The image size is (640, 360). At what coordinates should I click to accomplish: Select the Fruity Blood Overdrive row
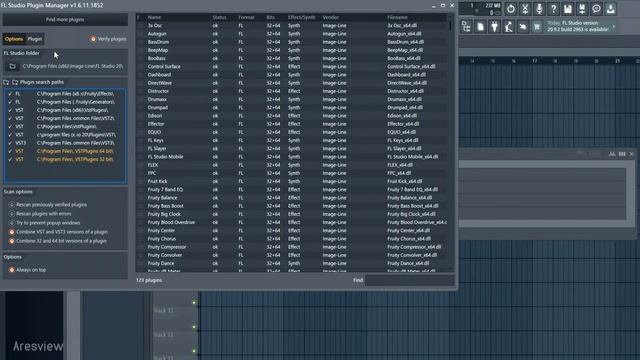292,222
